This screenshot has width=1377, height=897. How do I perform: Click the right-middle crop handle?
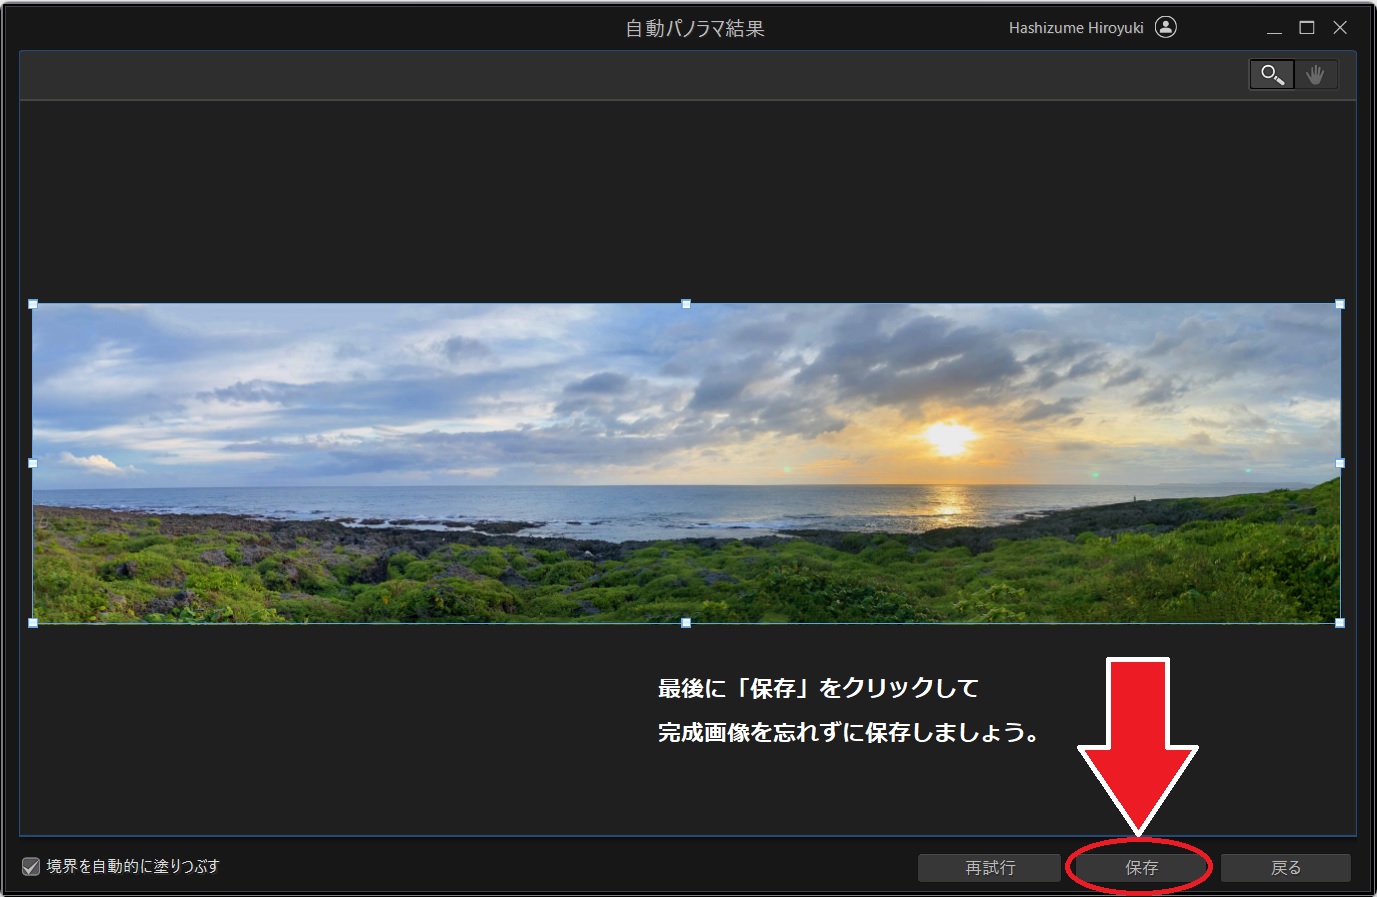coord(1340,463)
